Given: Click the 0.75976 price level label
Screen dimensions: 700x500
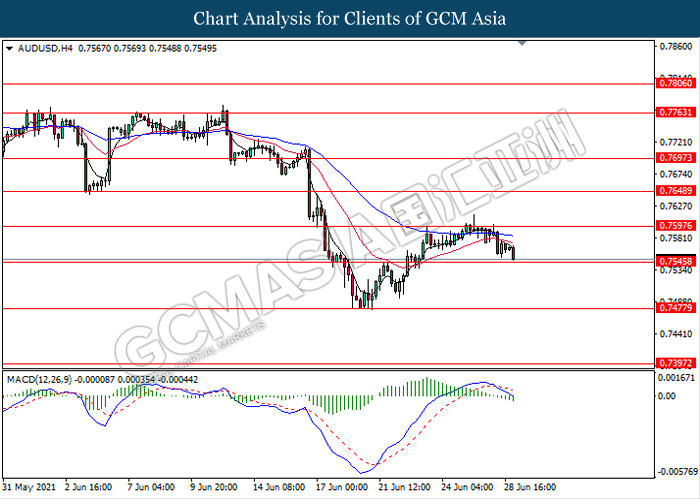Looking at the screenshot, I should click(676, 225).
